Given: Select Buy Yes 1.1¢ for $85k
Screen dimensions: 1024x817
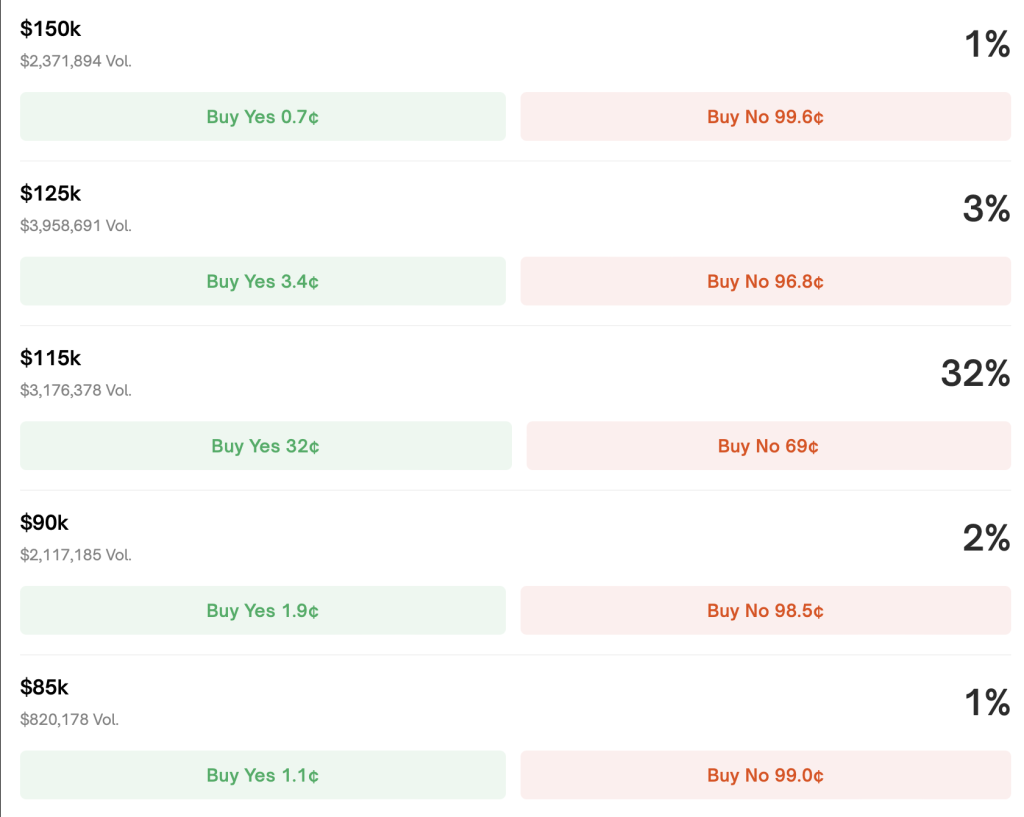Looking at the screenshot, I should click(263, 775).
